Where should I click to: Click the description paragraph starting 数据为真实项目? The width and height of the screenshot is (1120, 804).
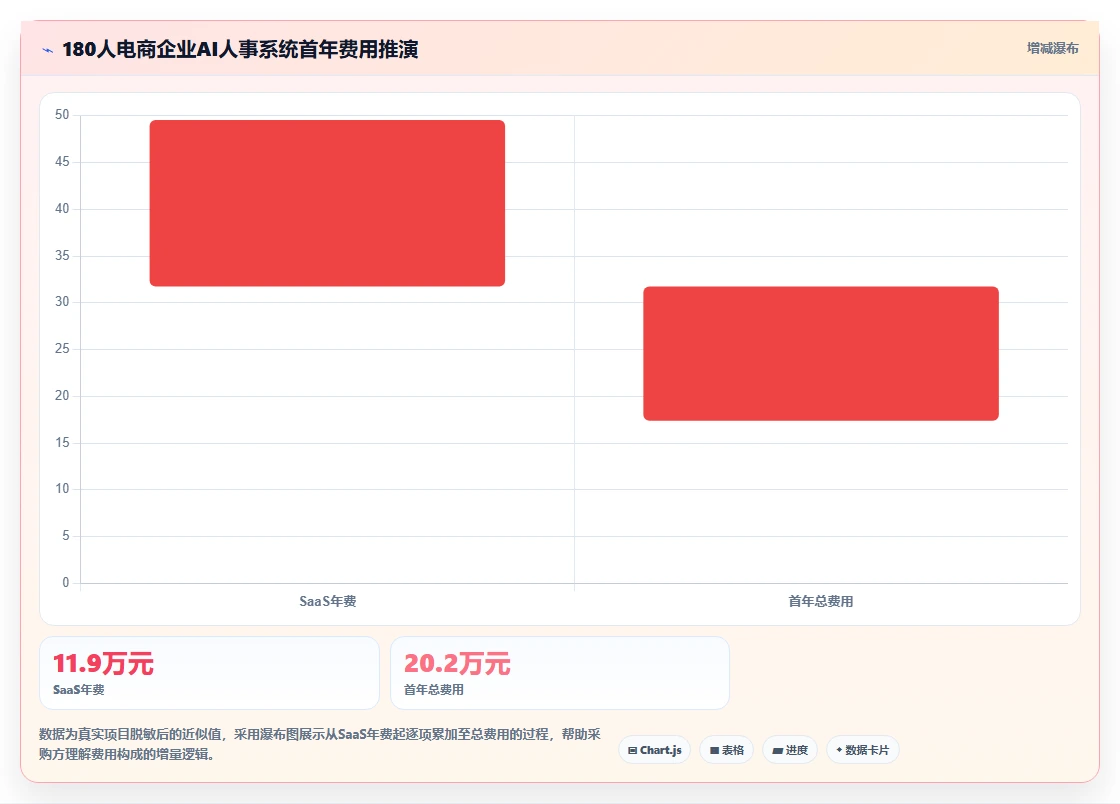(x=320, y=744)
